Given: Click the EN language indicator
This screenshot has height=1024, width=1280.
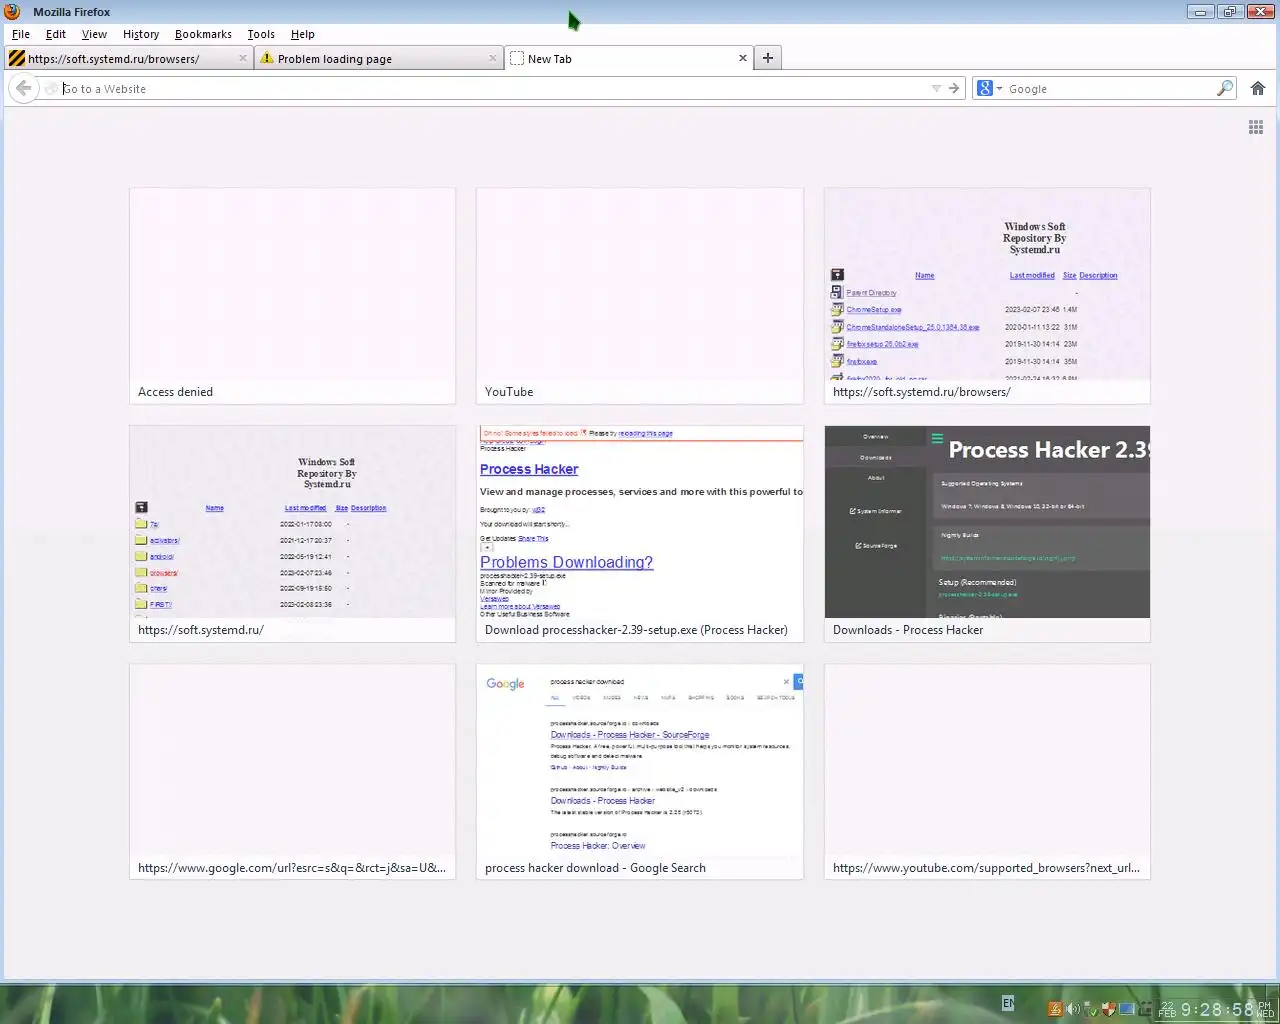Looking at the screenshot, I should tap(1008, 1003).
